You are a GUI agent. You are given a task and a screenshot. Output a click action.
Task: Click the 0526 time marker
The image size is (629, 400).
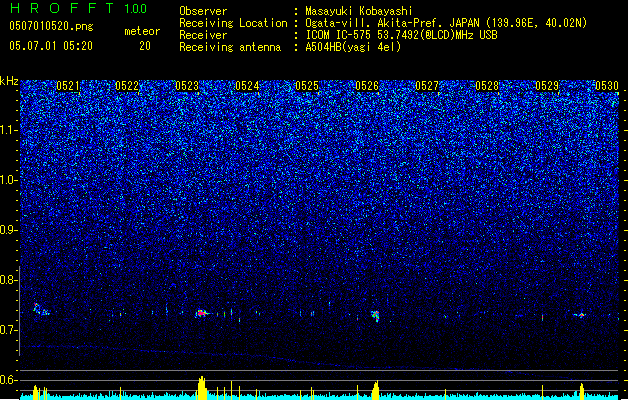tap(367, 86)
